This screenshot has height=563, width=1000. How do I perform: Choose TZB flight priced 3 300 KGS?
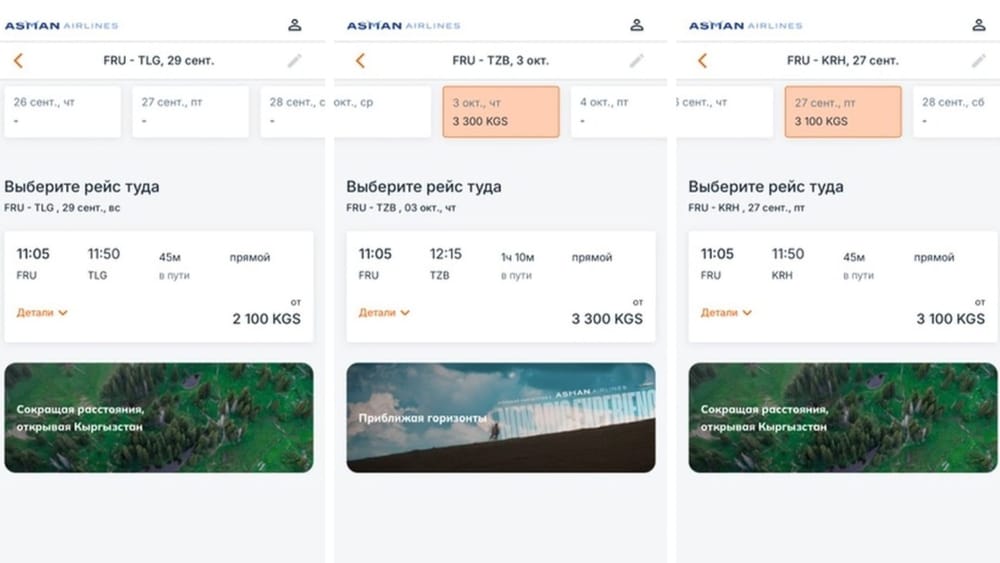[501, 286]
